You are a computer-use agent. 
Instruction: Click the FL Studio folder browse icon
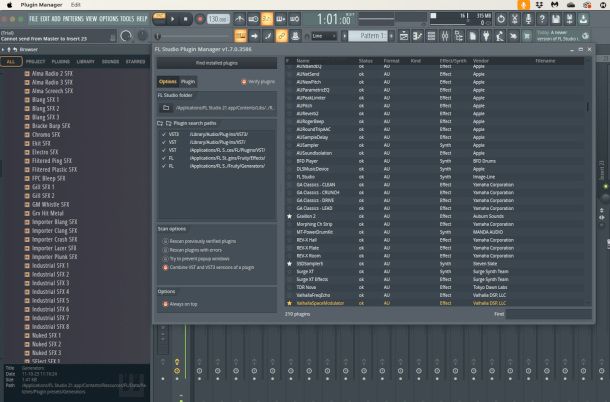tap(166, 108)
